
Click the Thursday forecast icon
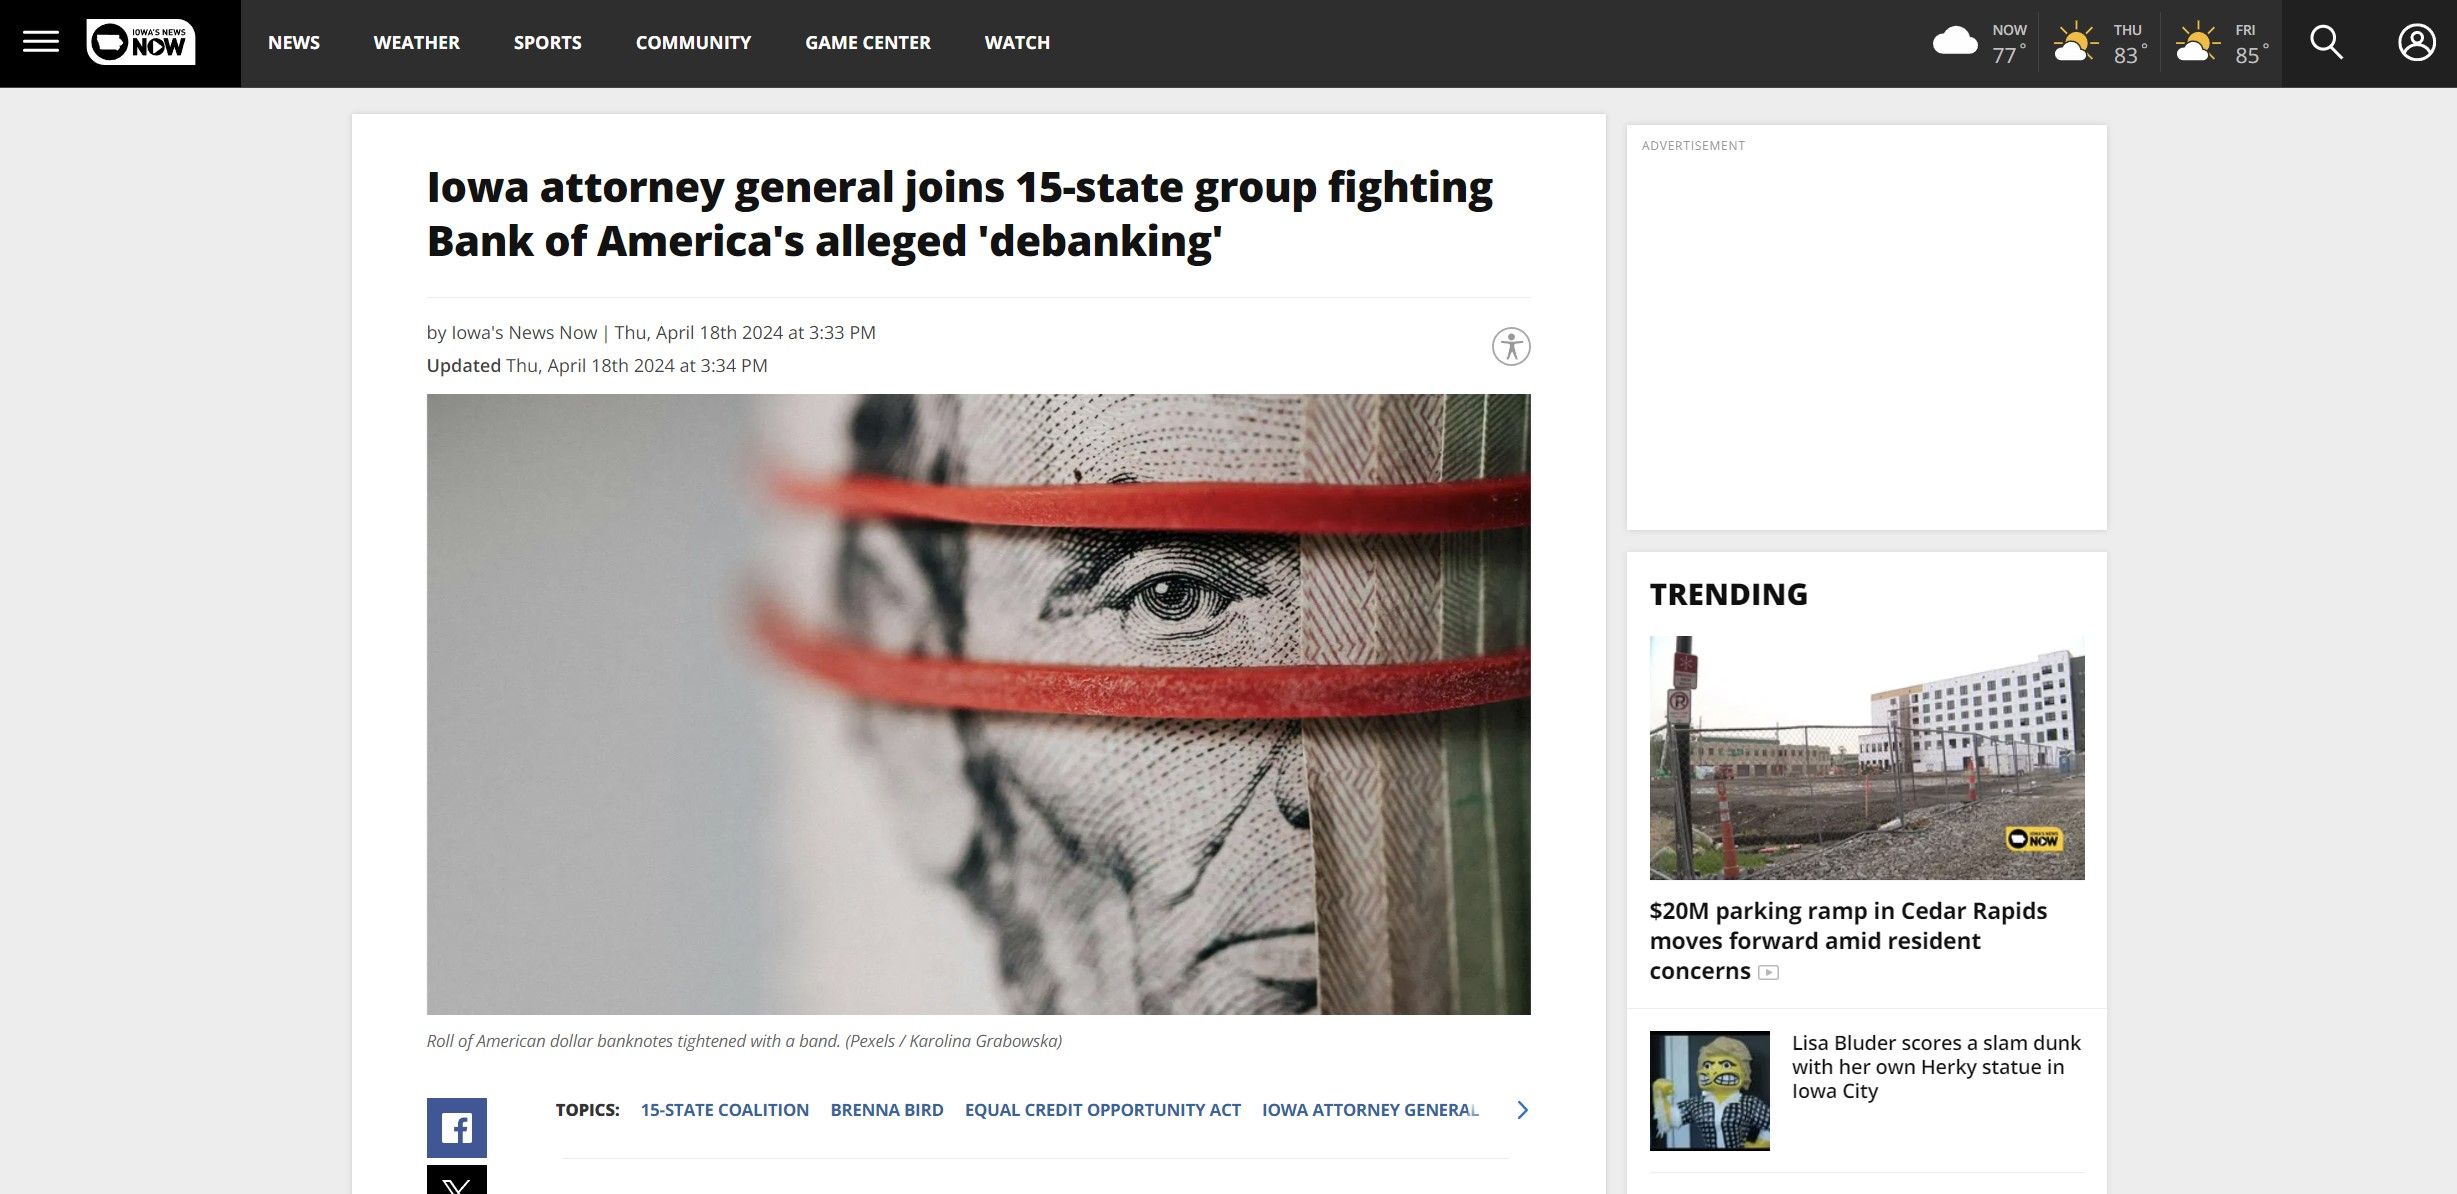pos(2075,42)
